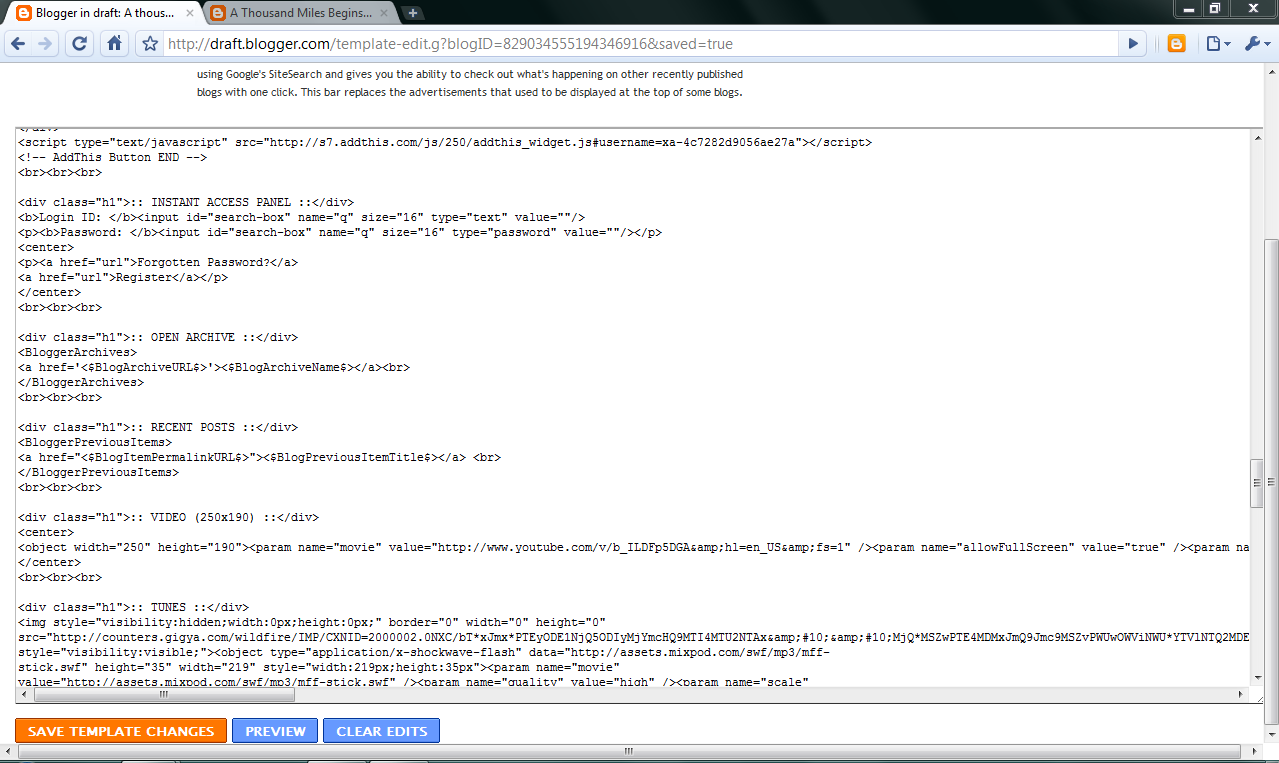The width and height of the screenshot is (1279, 763).
Task: Minimize the browser window
Action: [1188, 8]
